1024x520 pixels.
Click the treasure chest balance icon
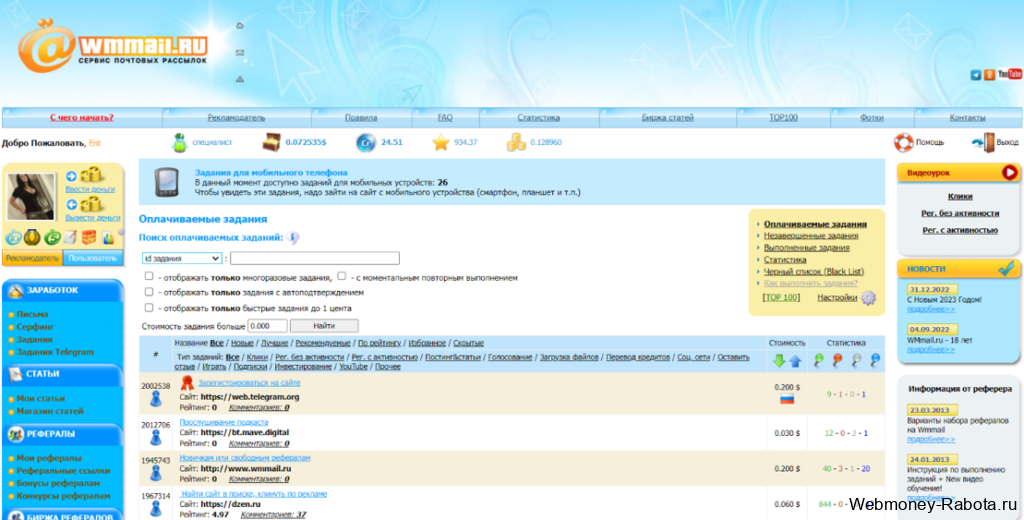(271, 142)
